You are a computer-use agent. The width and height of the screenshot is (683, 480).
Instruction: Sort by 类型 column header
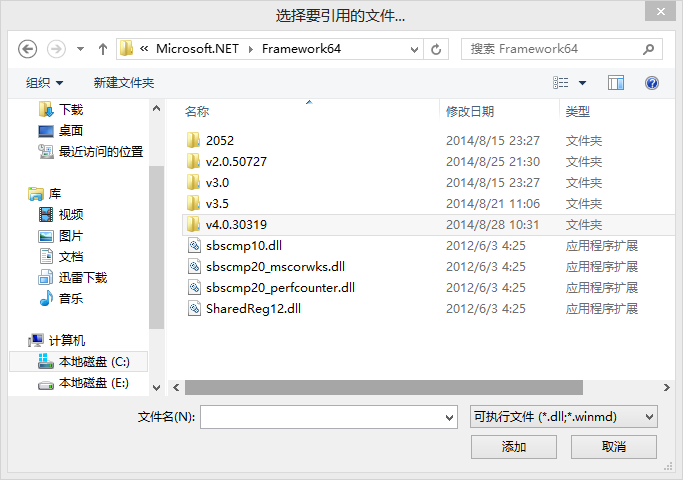pos(578,112)
